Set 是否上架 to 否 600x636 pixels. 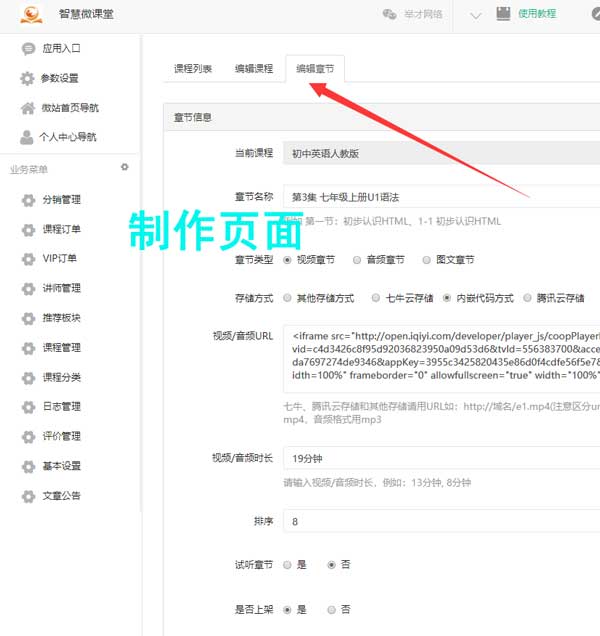pos(331,610)
